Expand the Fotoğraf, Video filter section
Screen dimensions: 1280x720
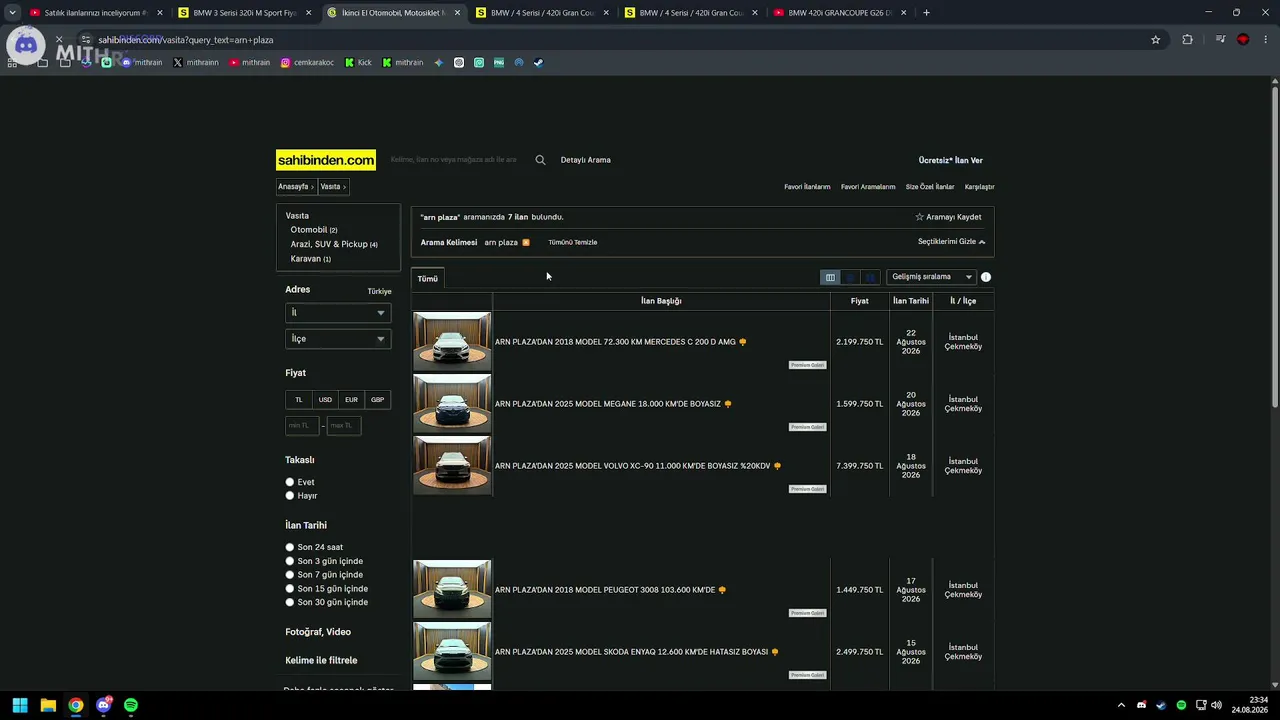click(x=318, y=632)
